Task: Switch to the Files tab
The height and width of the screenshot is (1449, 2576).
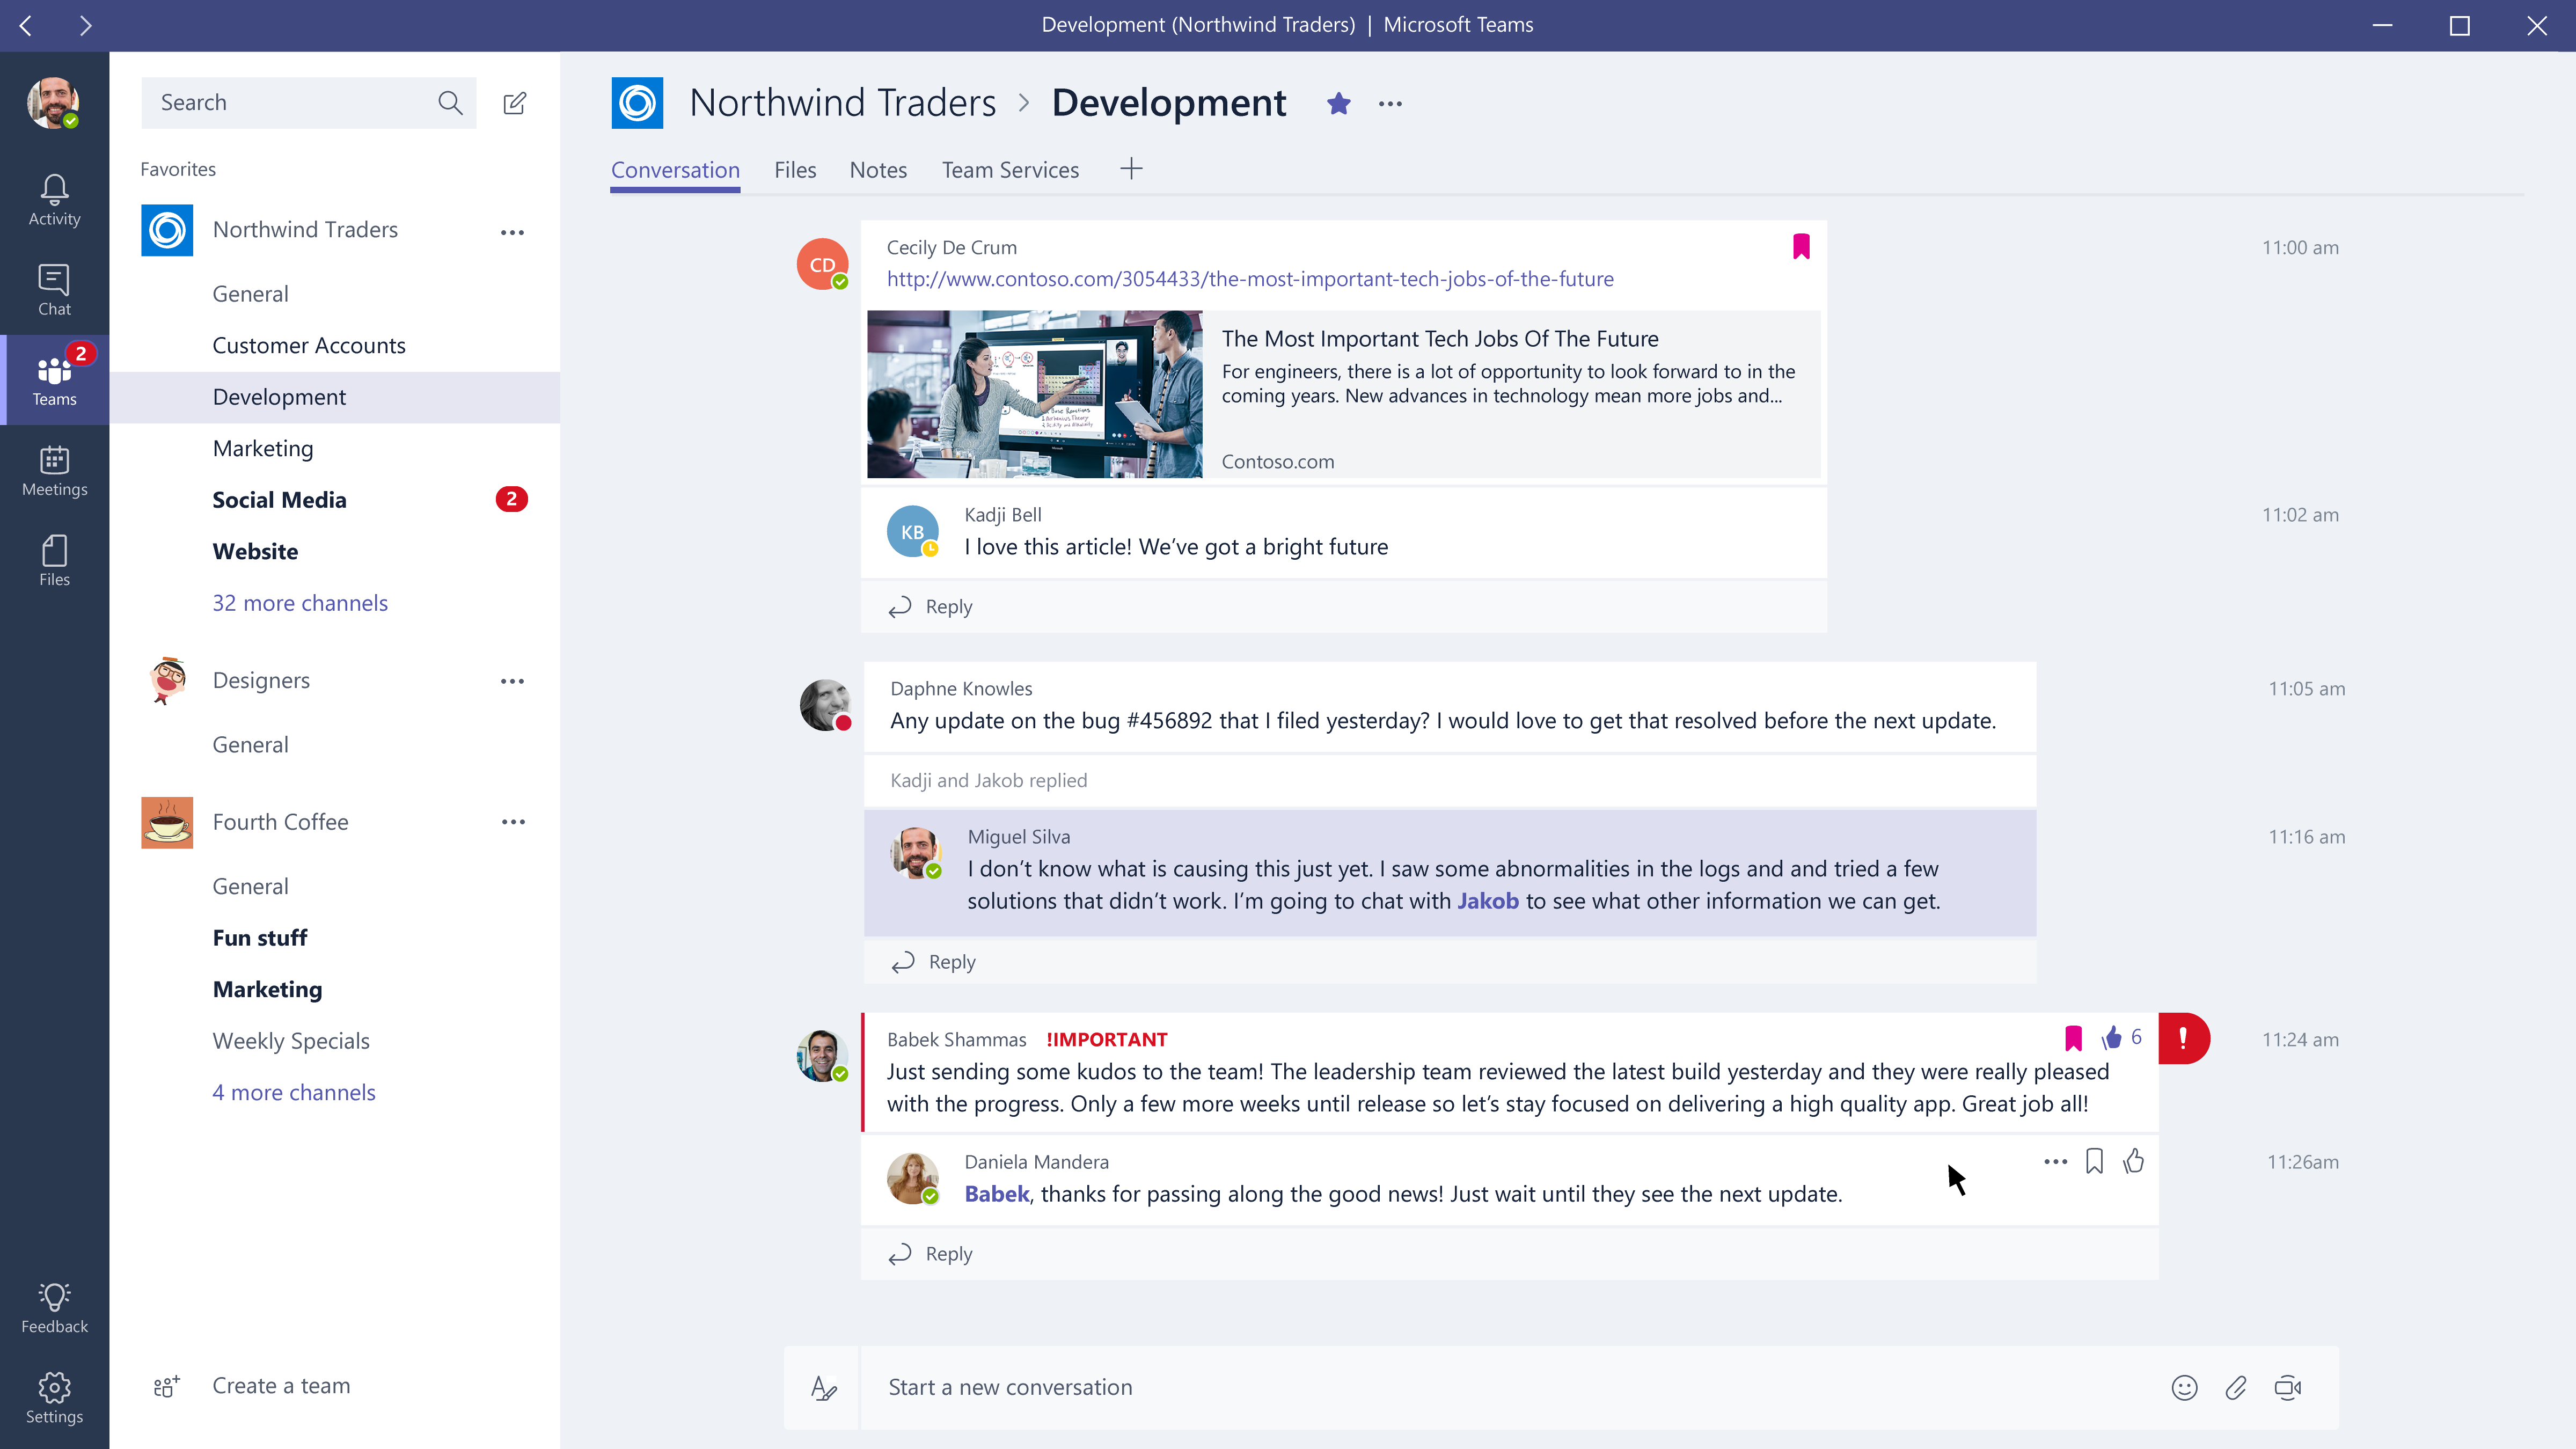Action: pyautogui.click(x=794, y=168)
